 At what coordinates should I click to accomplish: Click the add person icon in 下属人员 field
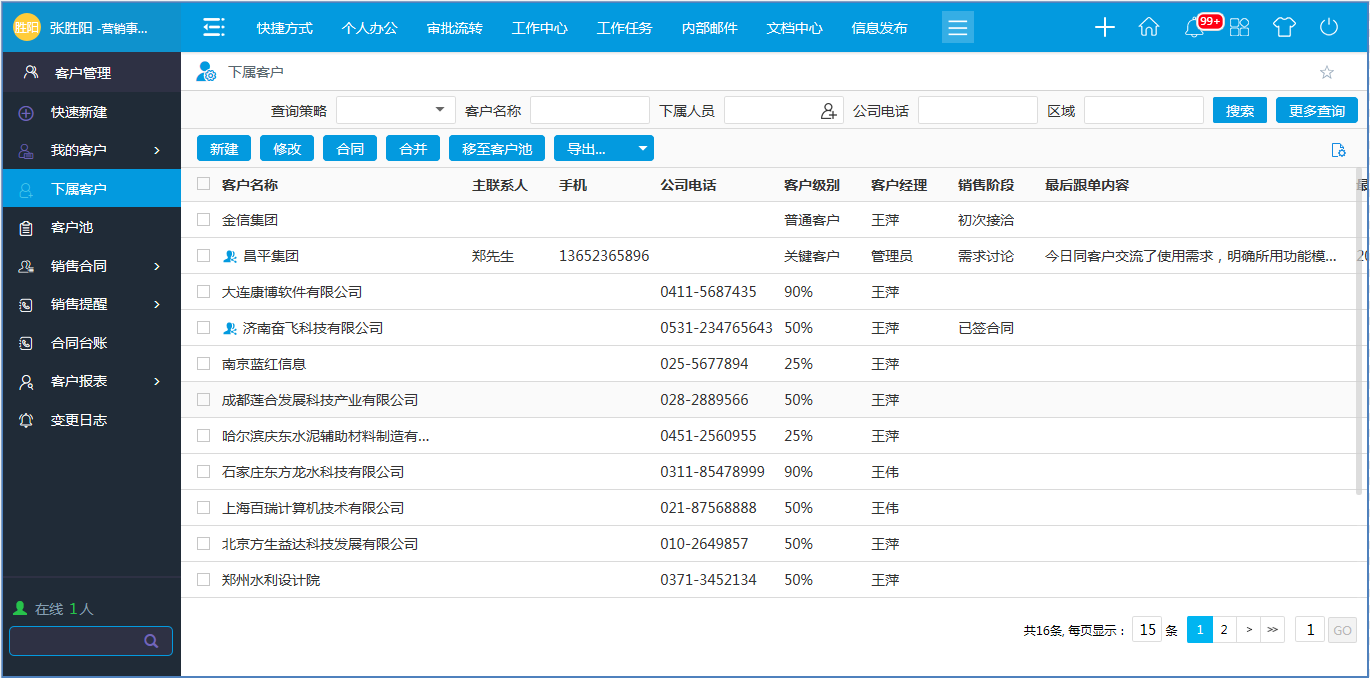828,111
